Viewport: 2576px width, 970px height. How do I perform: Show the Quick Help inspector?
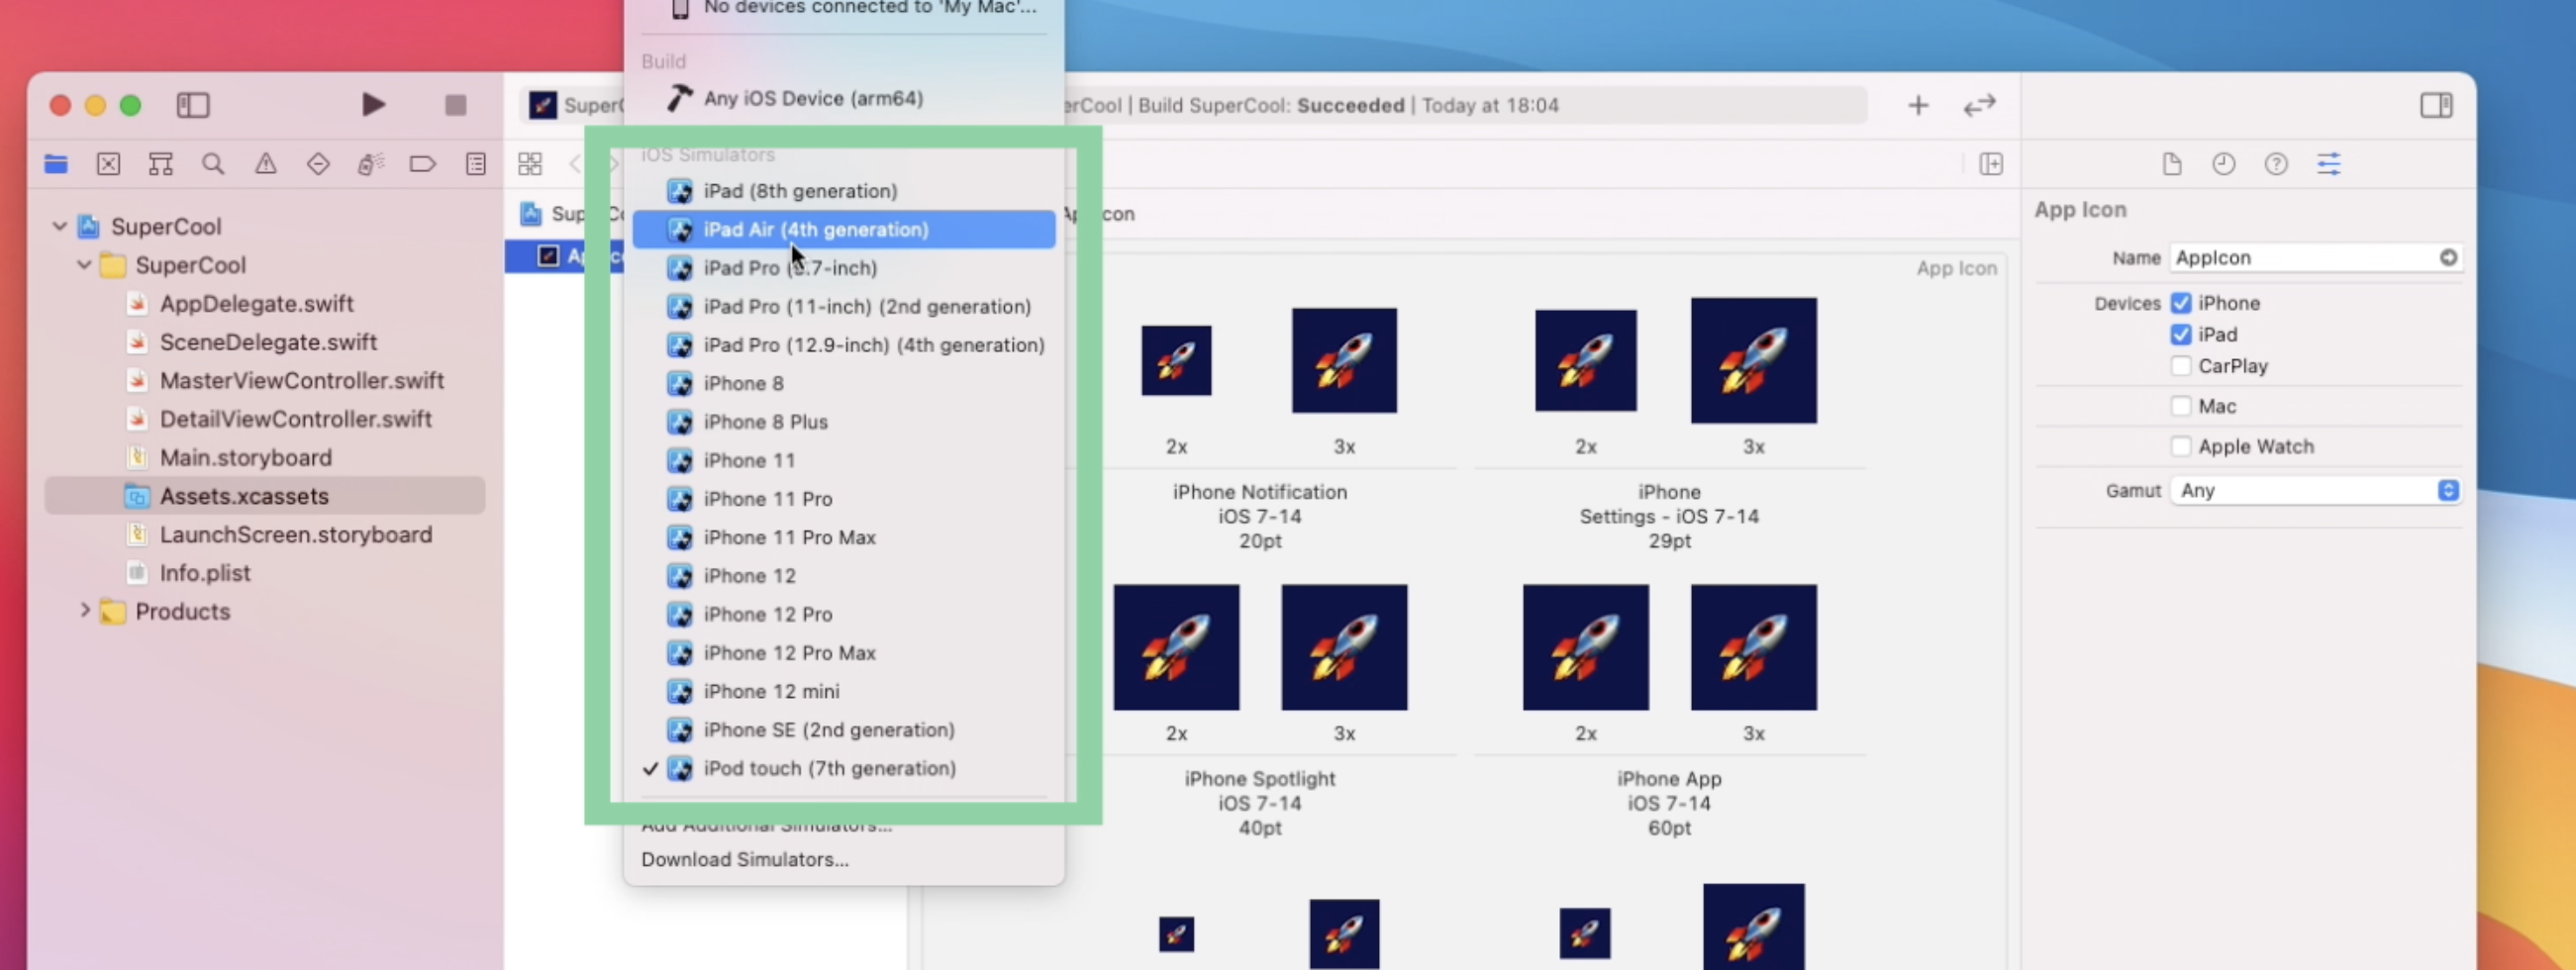2276,164
